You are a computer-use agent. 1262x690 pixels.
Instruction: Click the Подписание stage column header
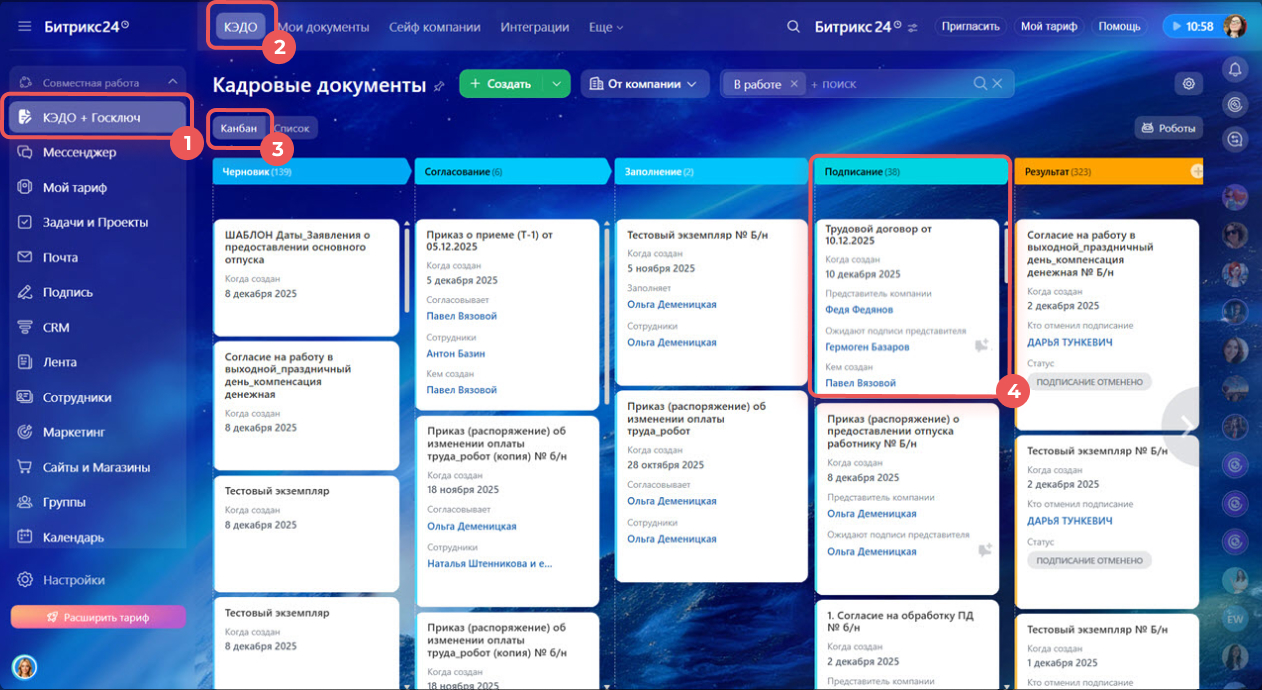pos(908,172)
